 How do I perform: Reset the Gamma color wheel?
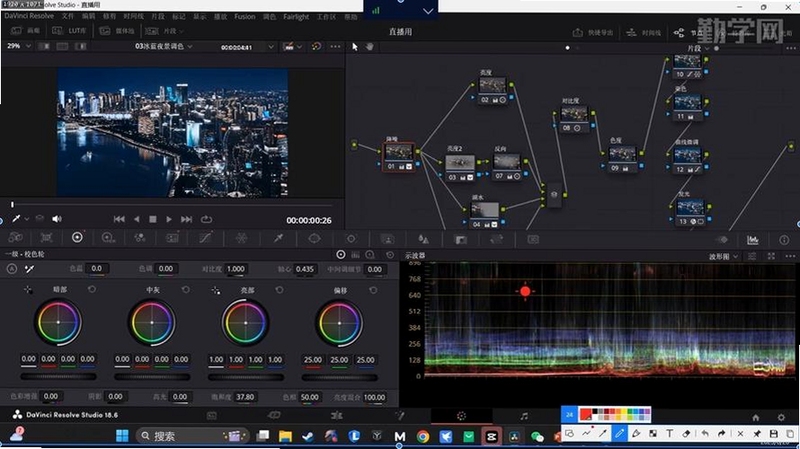186,289
